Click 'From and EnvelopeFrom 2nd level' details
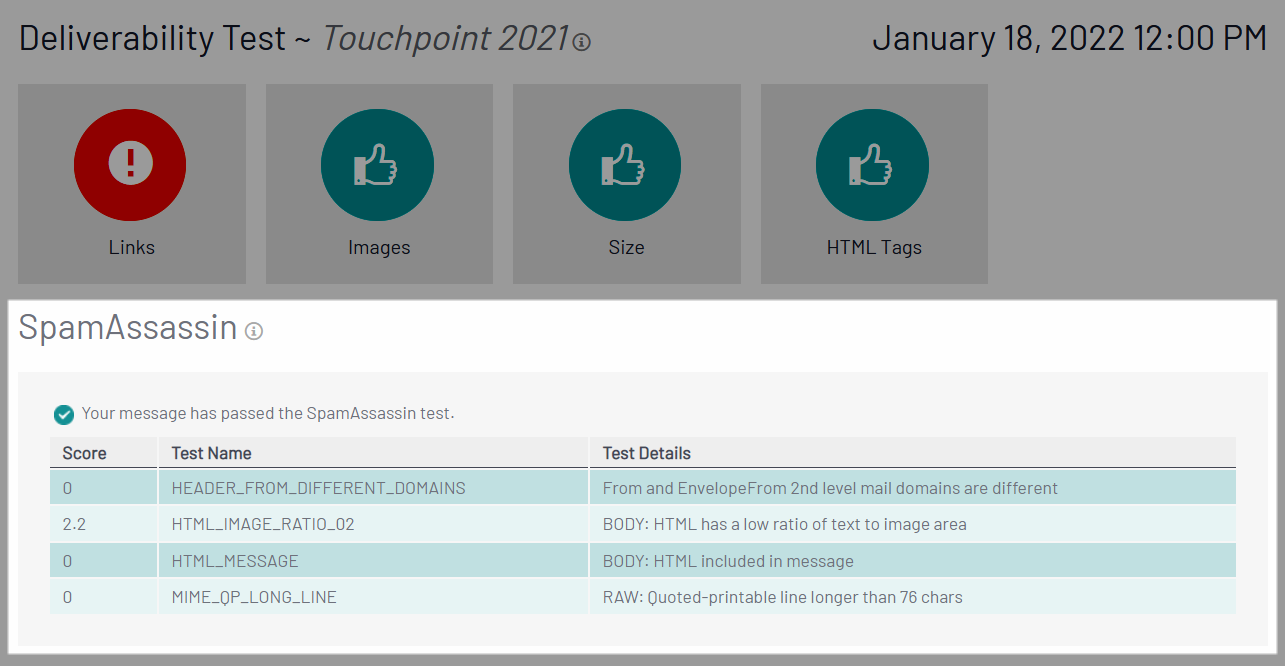 pyautogui.click(x=829, y=489)
